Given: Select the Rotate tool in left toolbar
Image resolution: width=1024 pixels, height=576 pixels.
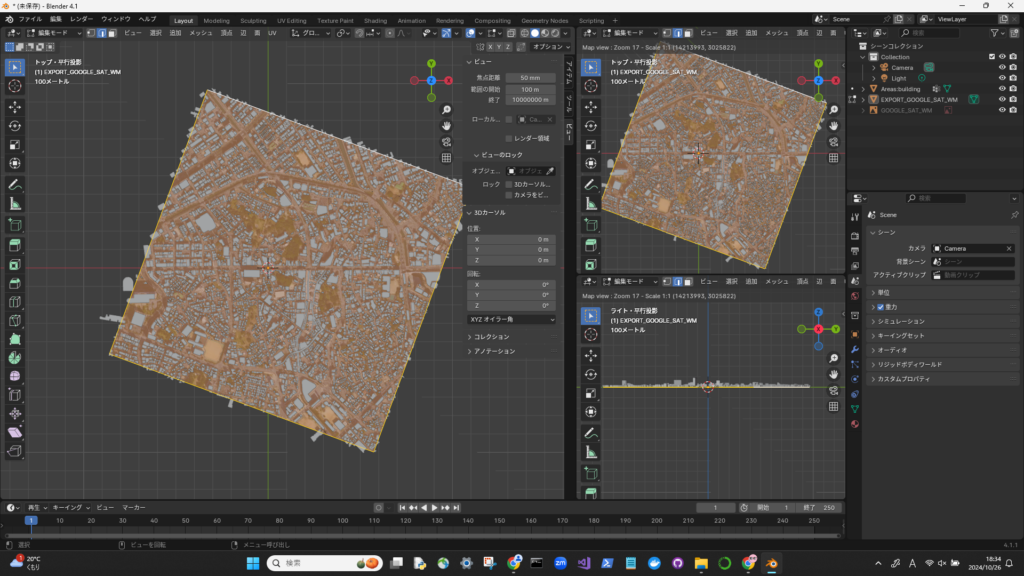Looking at the screenshot, I should click(x=15, y=126).
